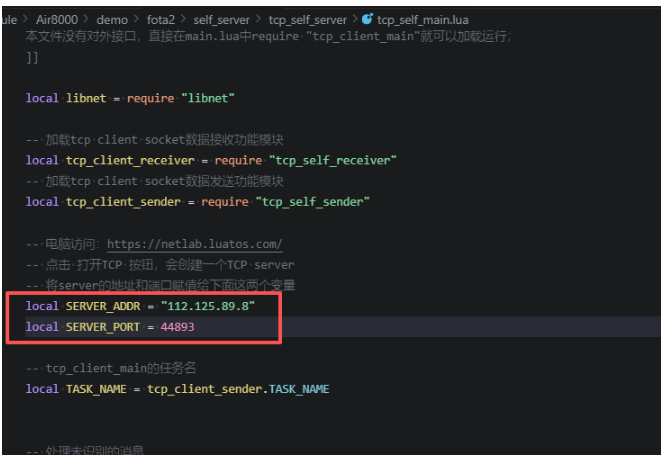Click the "tcp_self_receiver" require string
The image size is (663, 463).
[x=333, y=161]
